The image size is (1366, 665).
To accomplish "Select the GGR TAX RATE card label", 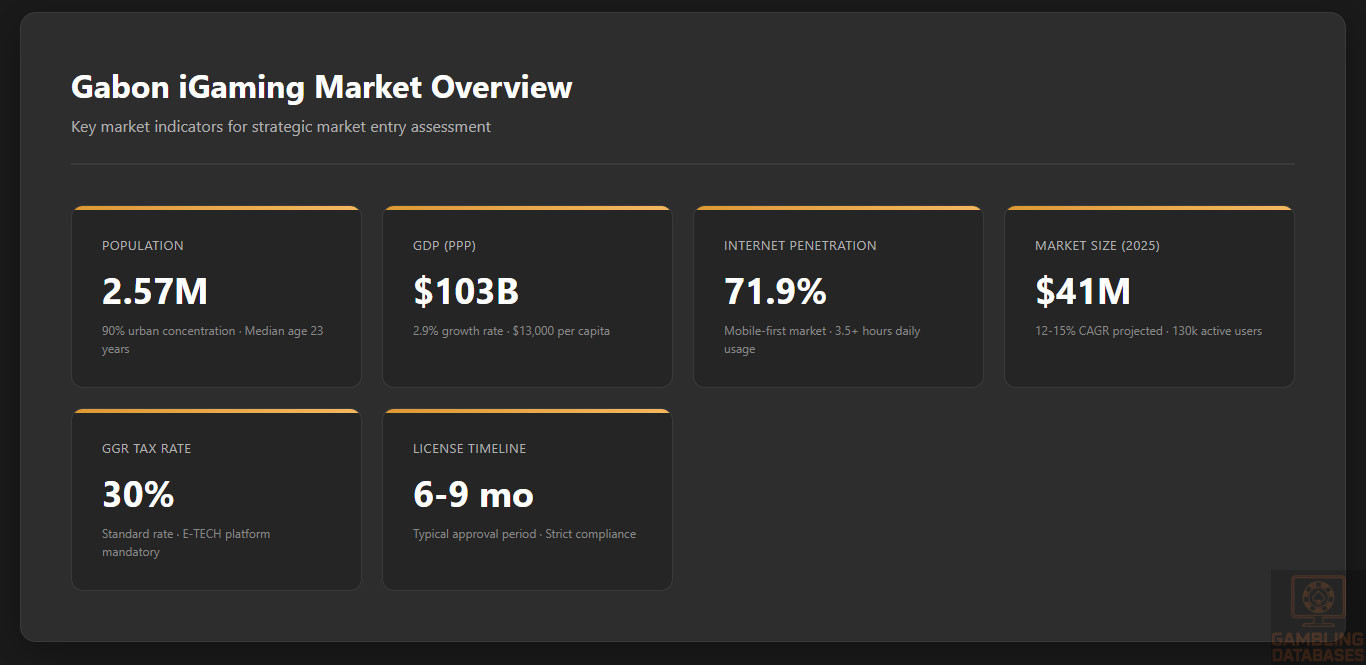I will point(146,449).
